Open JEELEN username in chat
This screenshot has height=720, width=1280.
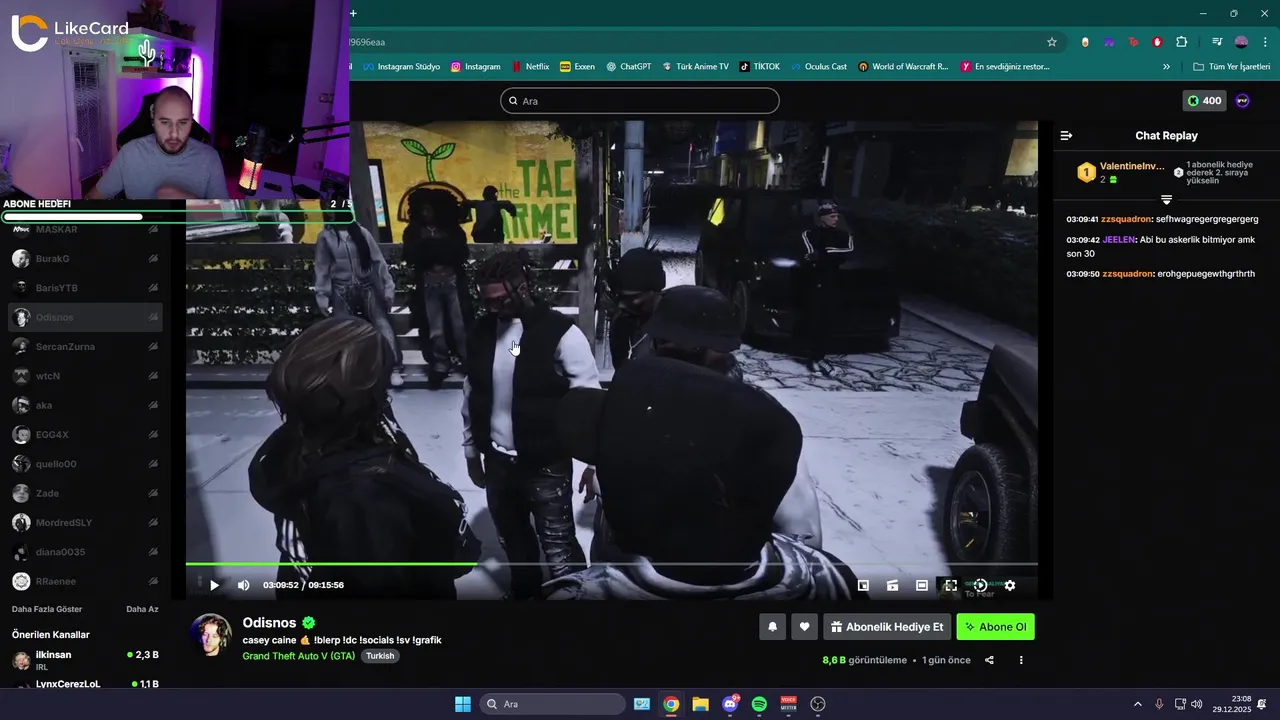point(1118,240)
